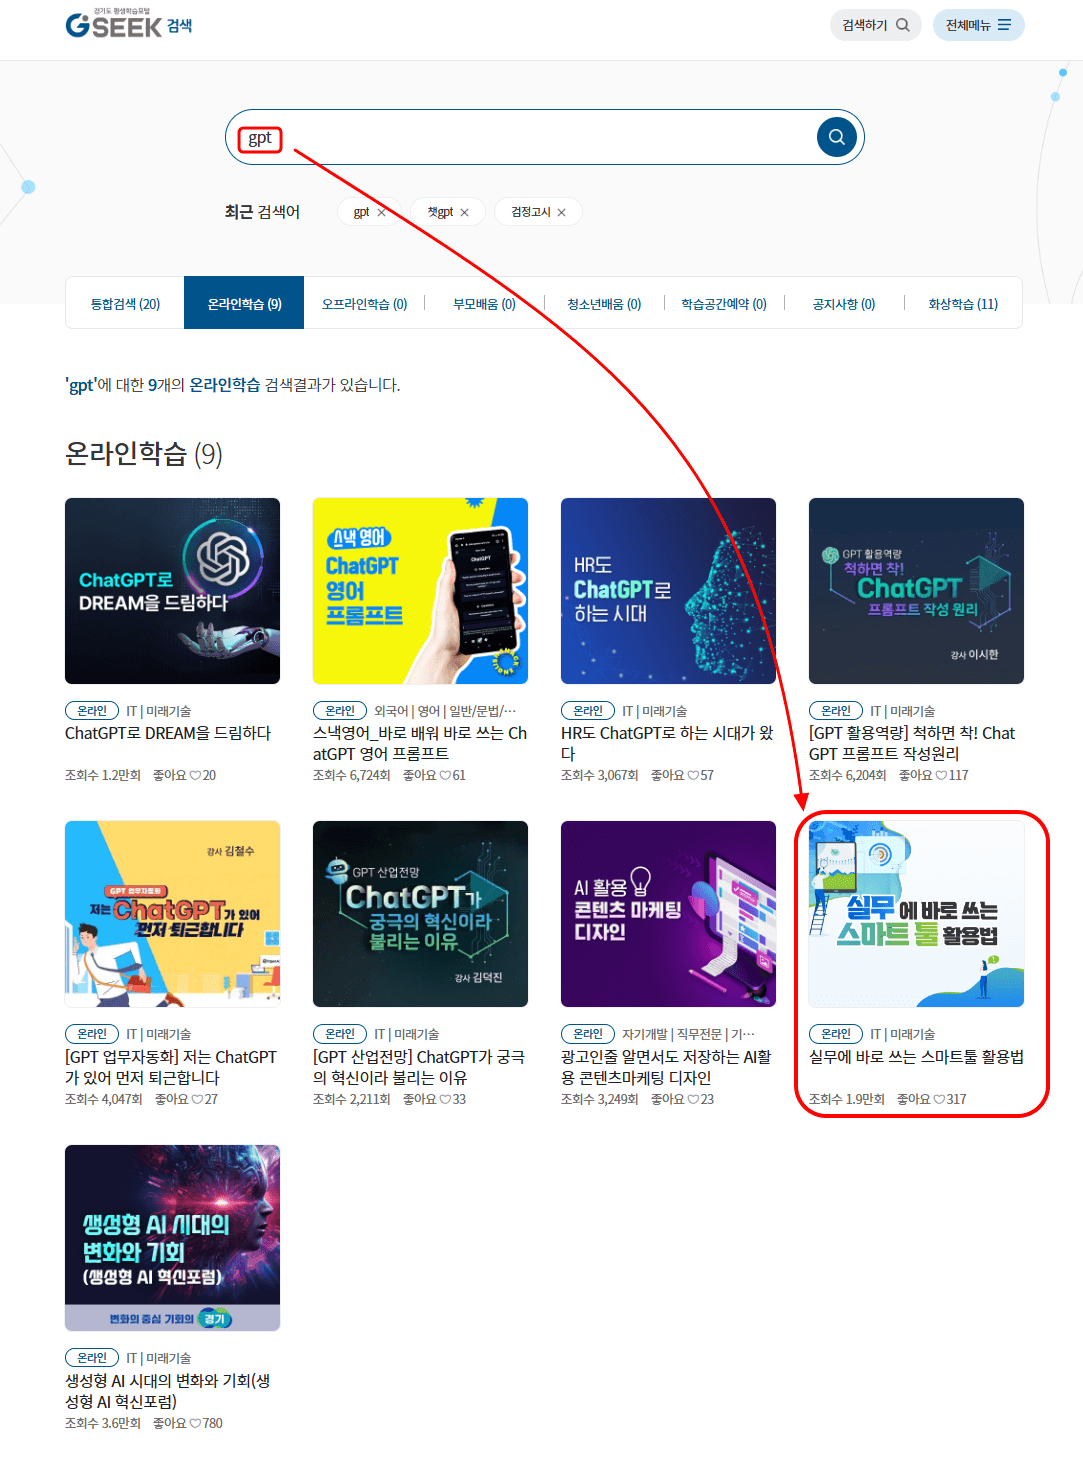Viewport: 1083px width, 1473px height.
Task: Click view count '조회수 1.9만회'
Action: point(847,1099)
